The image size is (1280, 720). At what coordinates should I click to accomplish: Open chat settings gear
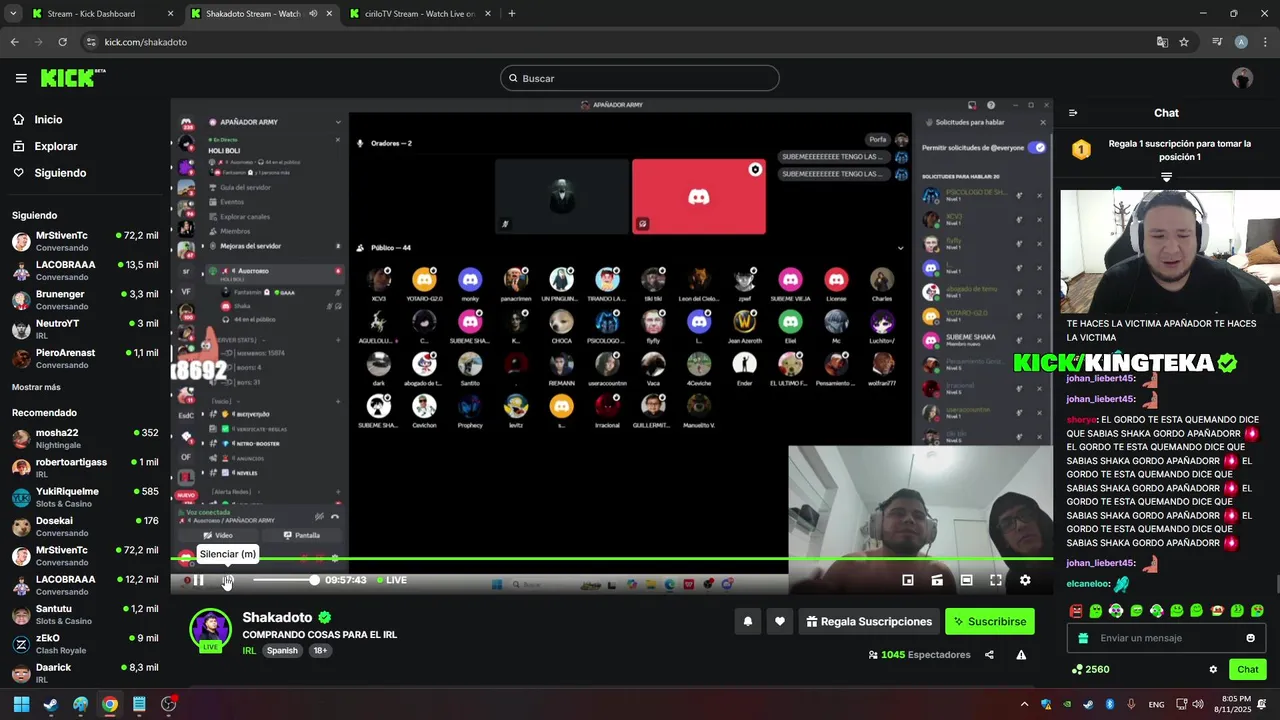click(x=1213, y=669)
